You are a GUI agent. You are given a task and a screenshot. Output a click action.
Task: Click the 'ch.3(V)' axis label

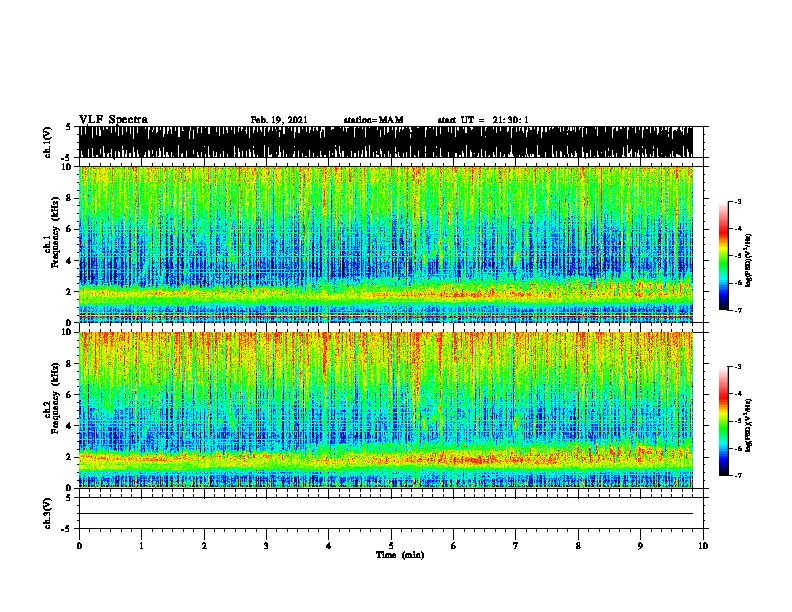tap(48, 513)
